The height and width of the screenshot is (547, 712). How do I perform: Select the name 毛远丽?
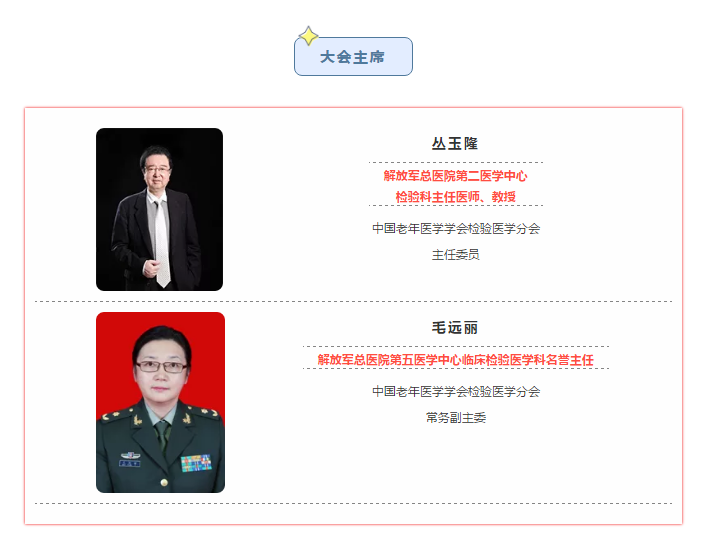[x=455, y=327]
